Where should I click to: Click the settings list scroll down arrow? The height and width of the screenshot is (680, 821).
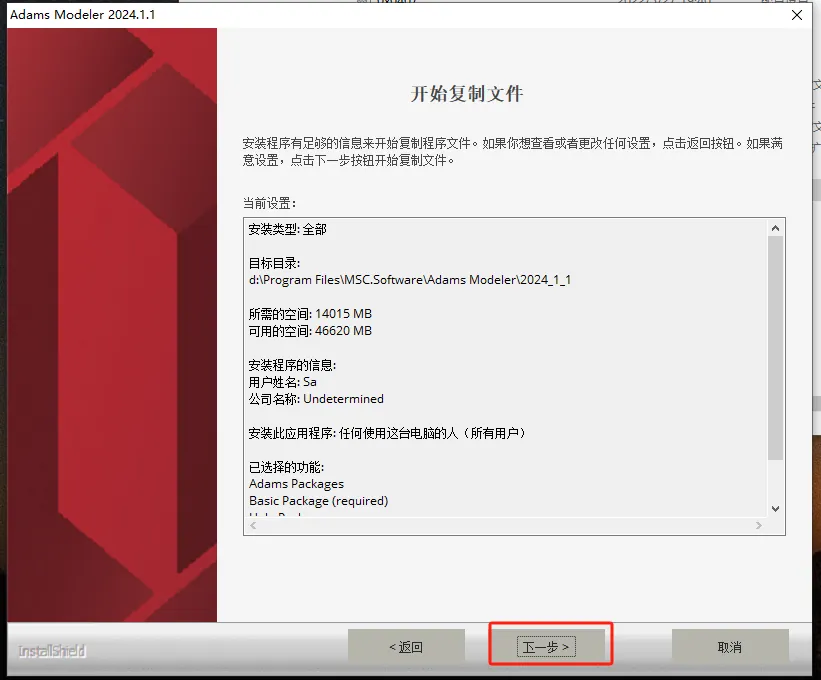coord(775,509)
